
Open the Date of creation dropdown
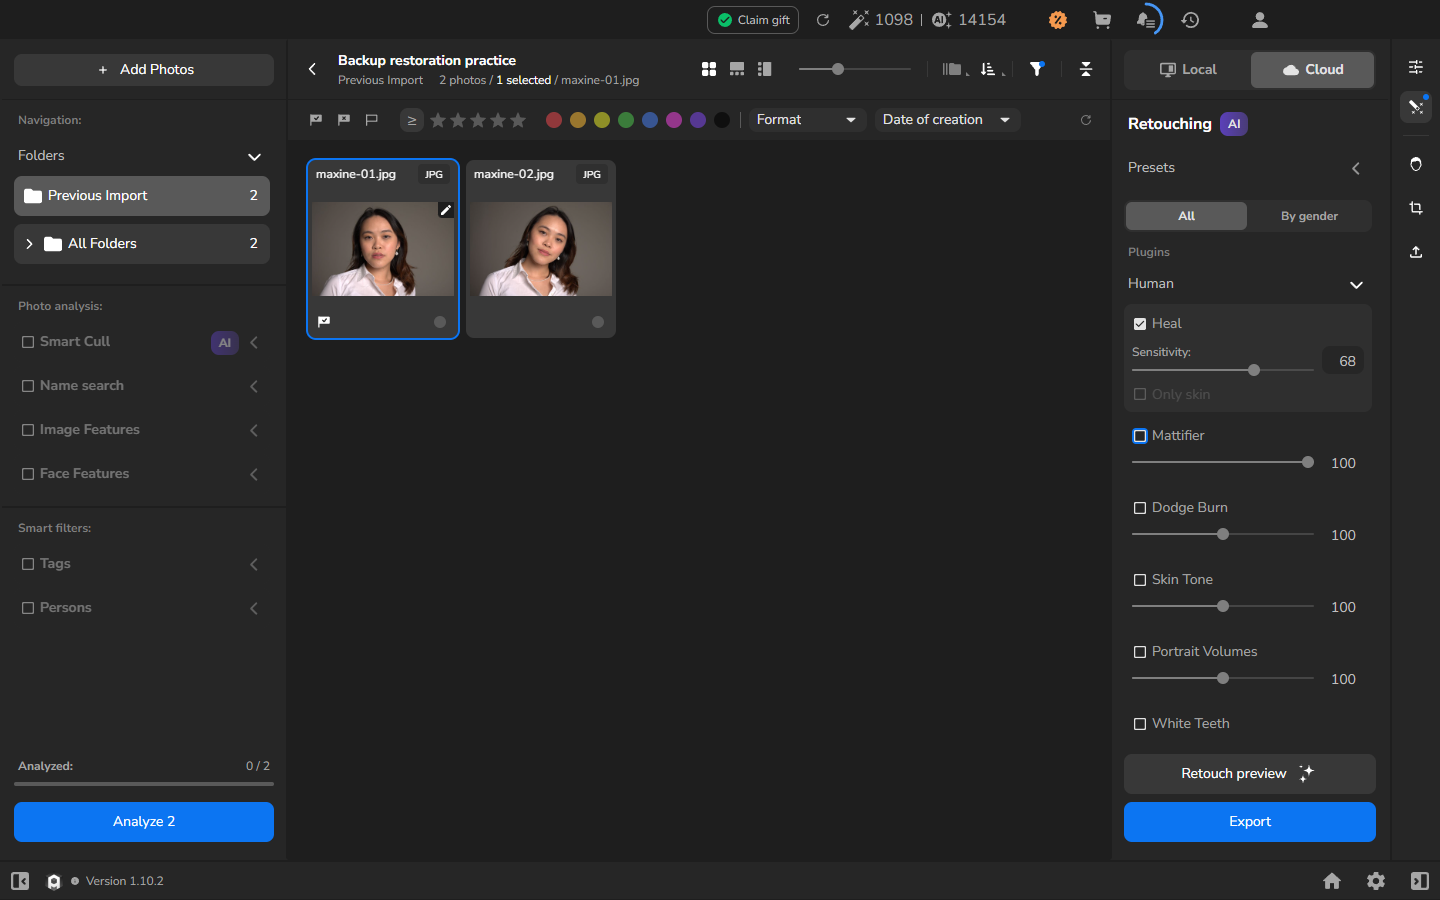pyautogui.click(x=947, y=120)
